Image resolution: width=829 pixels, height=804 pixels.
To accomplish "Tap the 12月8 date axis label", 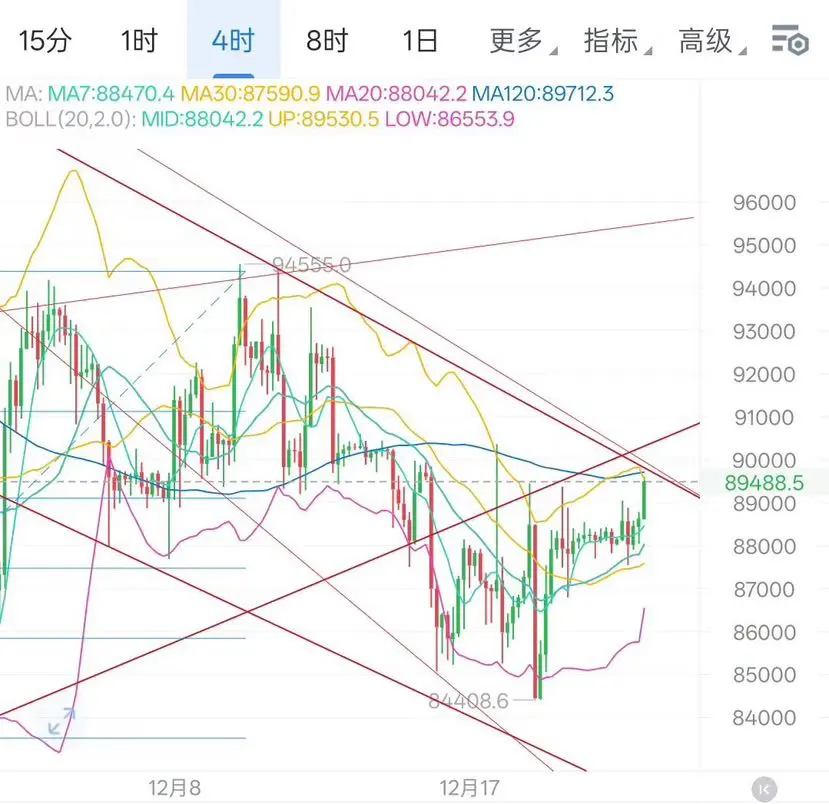I will tap(174, 788).
